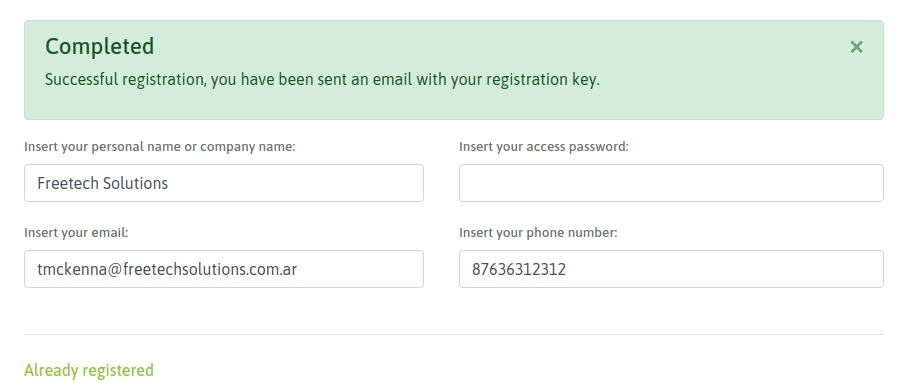Image resolution: width=902 pixels, height=391 pixels.
Task: Click the 'Insert your personal name or company name' label
Action: 159,147
